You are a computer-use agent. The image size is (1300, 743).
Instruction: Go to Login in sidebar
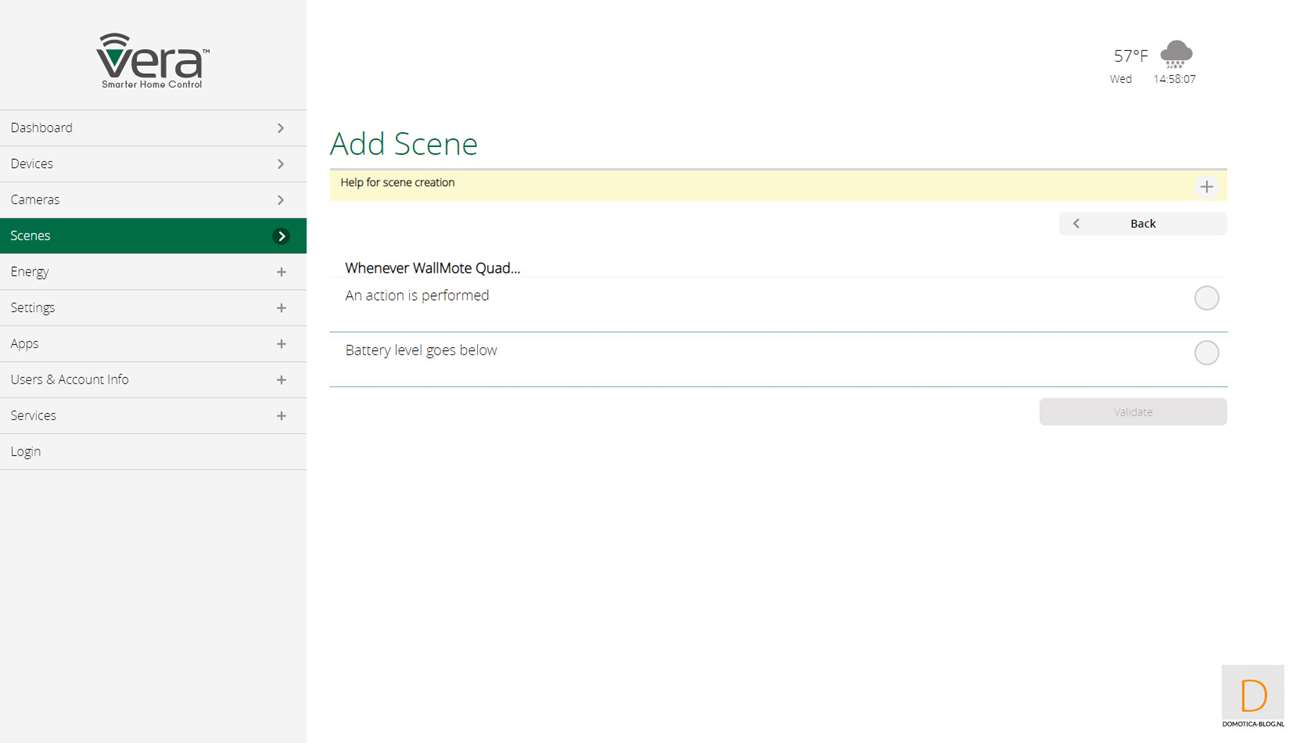(x=26, y=452)
